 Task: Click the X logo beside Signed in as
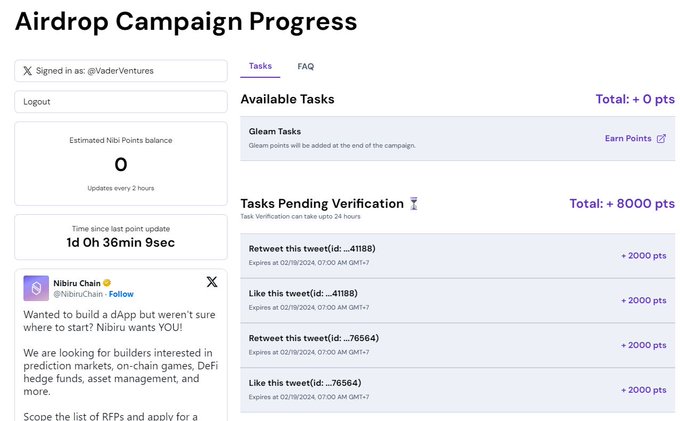tap(27, 71)
